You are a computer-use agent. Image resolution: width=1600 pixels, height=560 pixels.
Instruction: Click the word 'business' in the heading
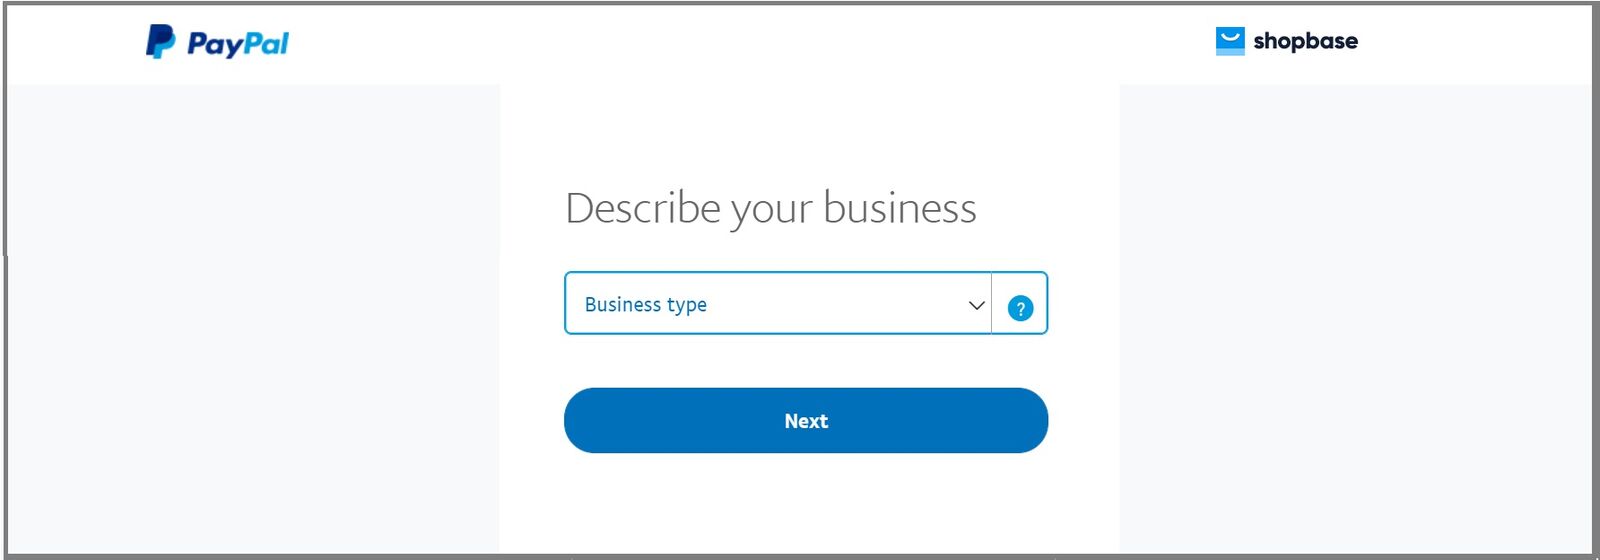(x=900, y=208)
